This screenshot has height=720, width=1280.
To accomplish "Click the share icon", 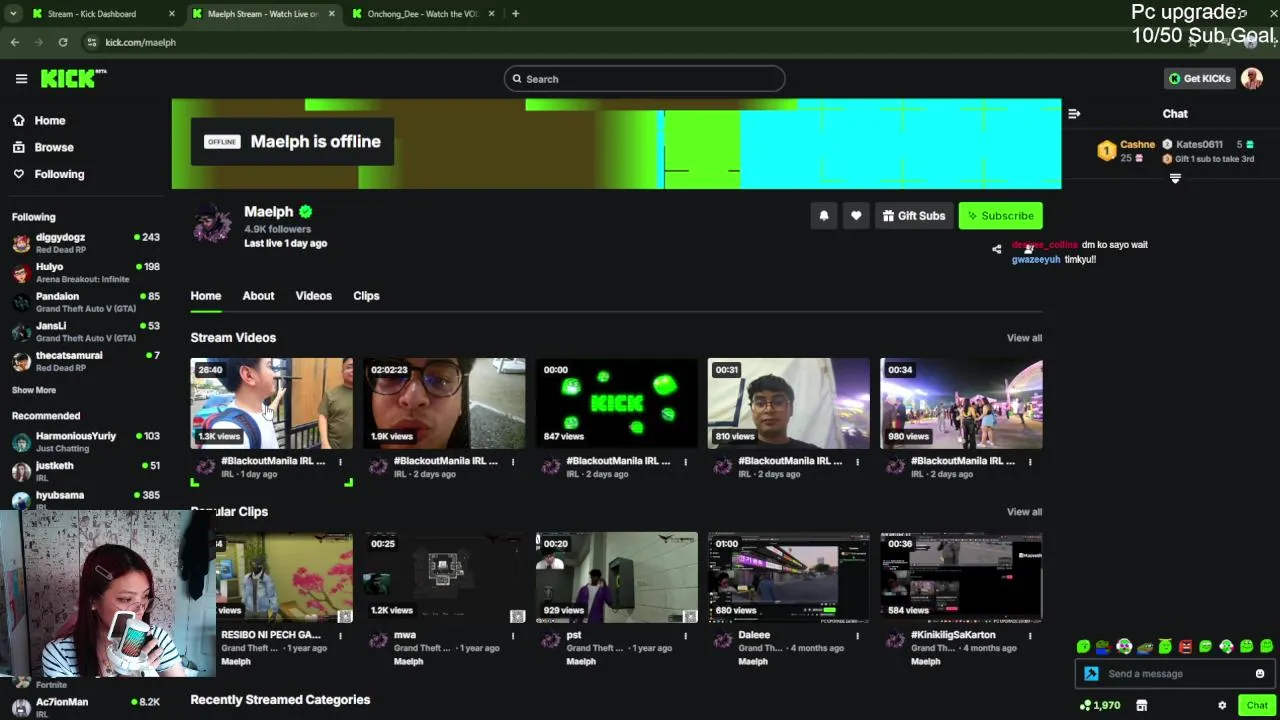I will 996,249.
